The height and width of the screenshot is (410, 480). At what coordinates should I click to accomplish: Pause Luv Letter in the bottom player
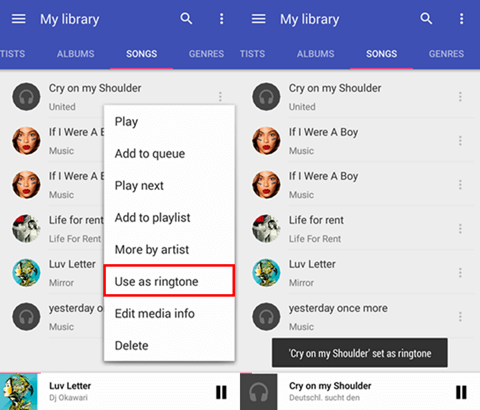coord(221,392)
